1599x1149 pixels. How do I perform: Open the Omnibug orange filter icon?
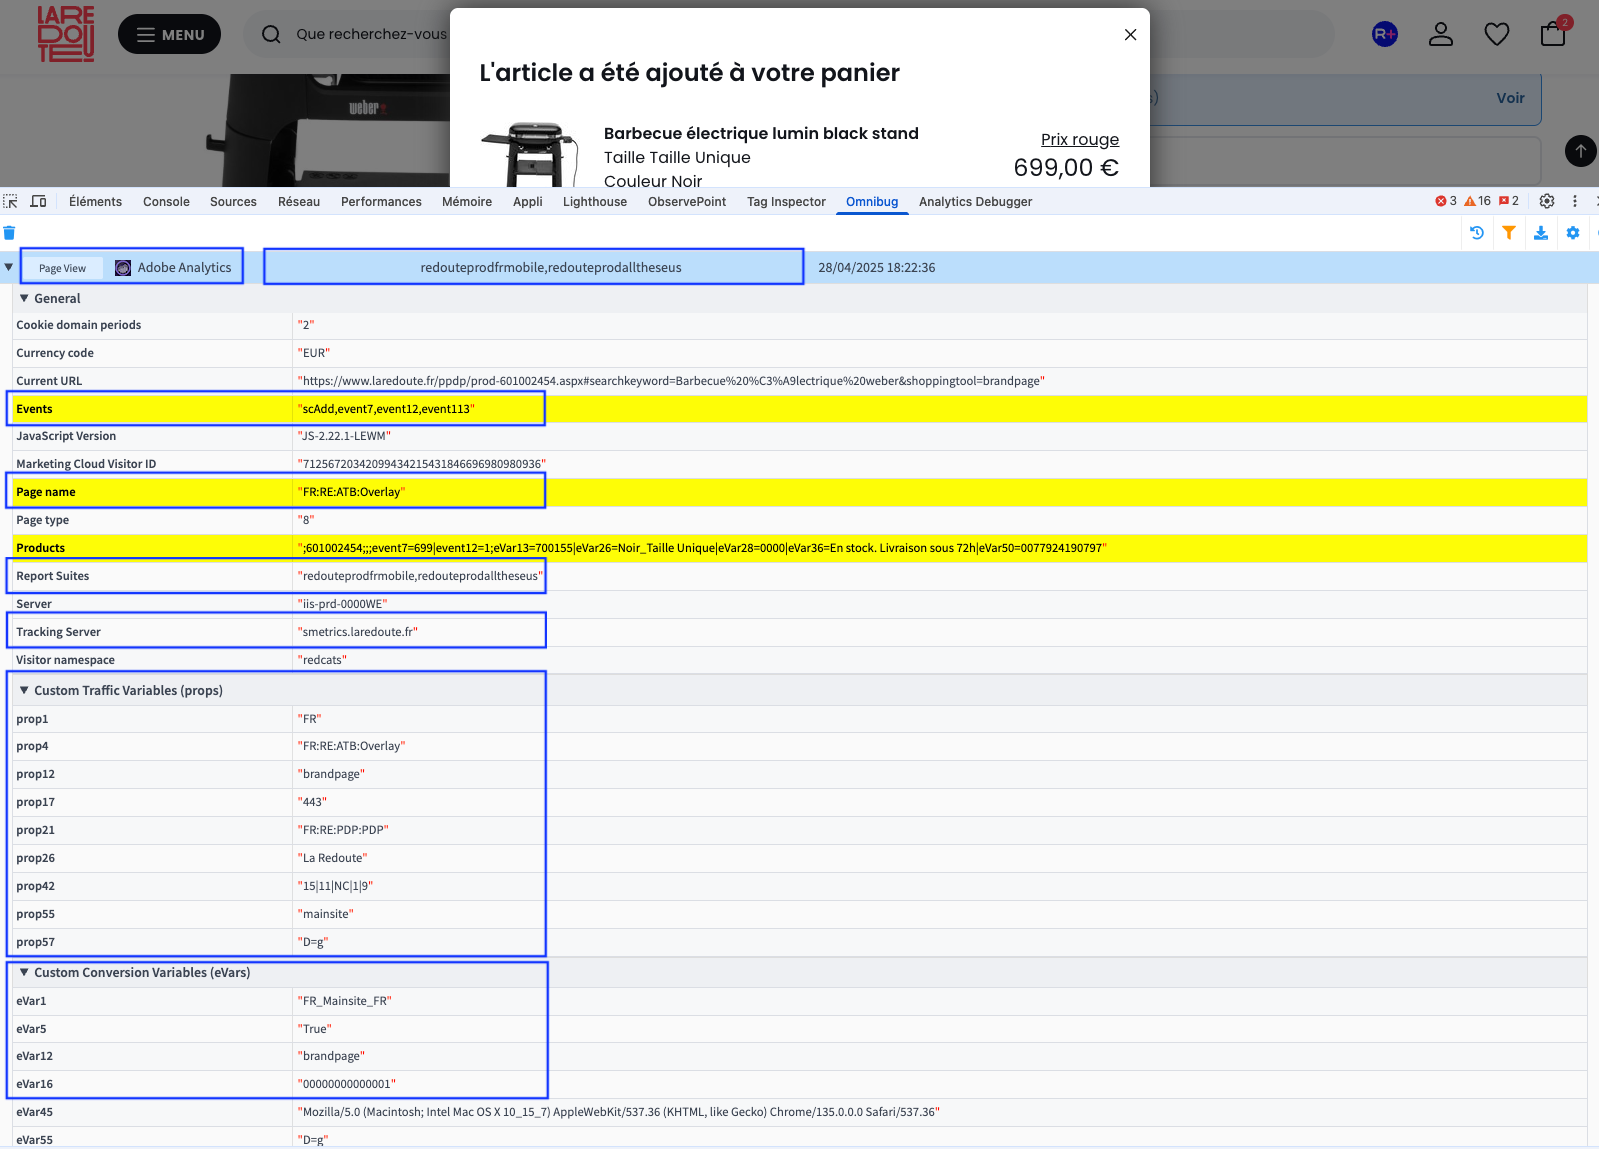1509,233
